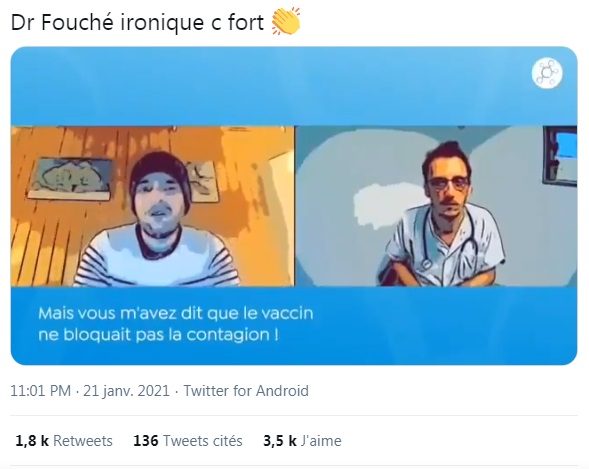Image resolution: width=589 pixels, height=469 pixels.
Task: Click the small frame behind left speaker
Action: click(x=202, y=182)
